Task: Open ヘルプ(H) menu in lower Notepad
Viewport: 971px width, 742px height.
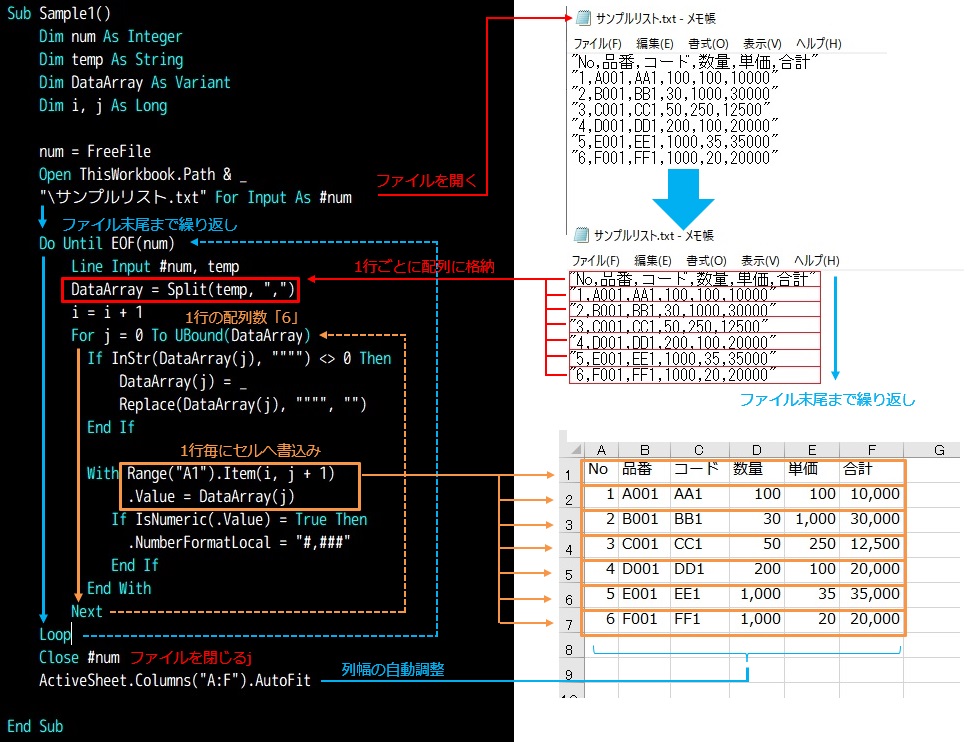Action: 817,260
